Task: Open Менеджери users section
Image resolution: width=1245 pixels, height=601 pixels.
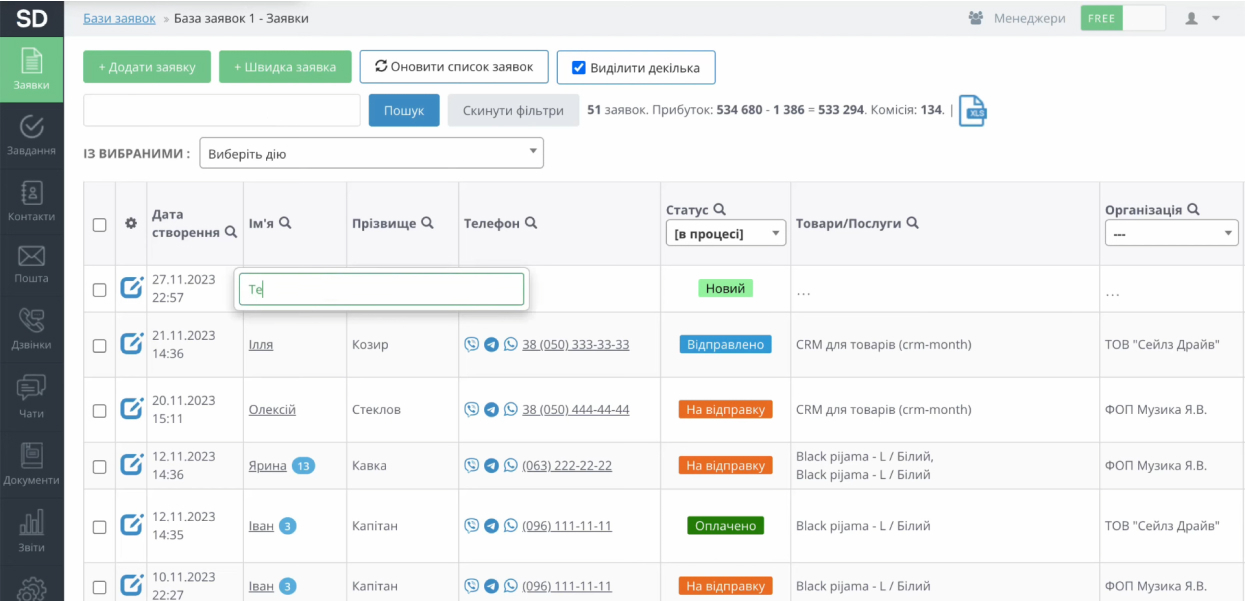Action: pos(1017,18)
